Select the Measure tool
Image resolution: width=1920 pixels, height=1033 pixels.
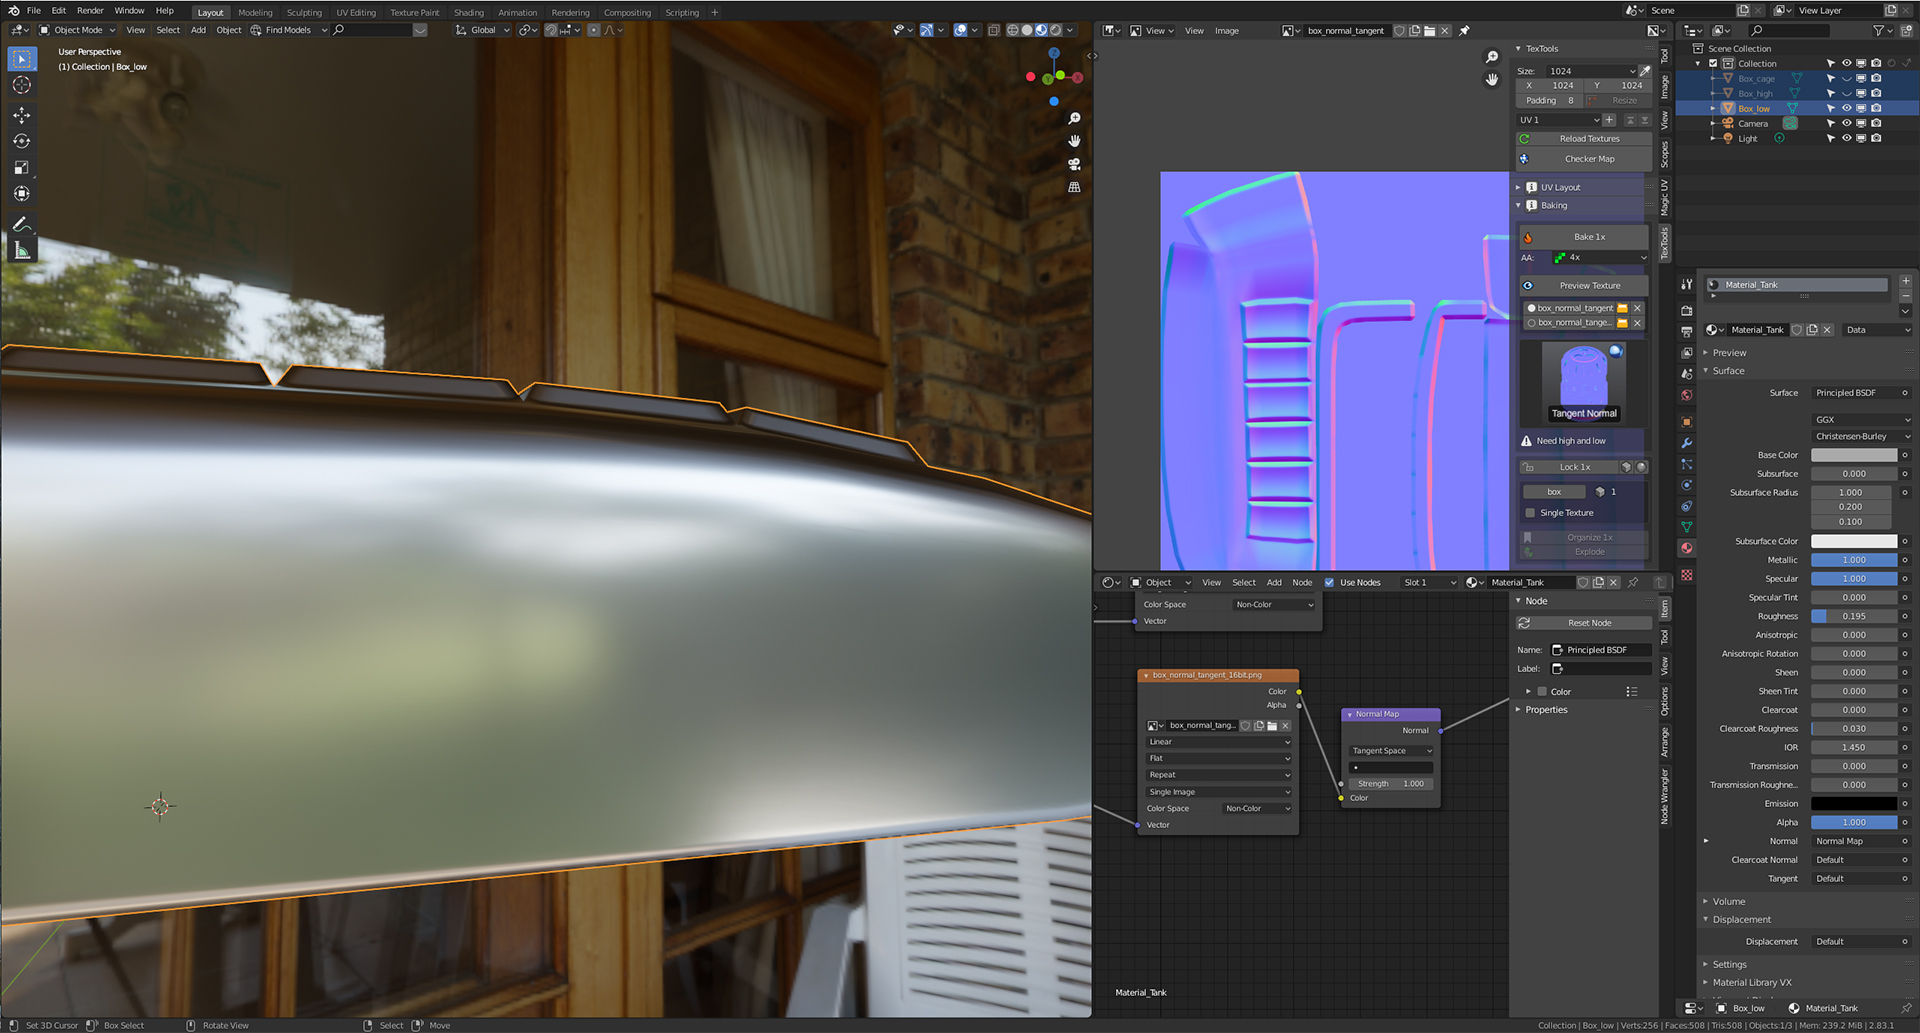[21, 250]
